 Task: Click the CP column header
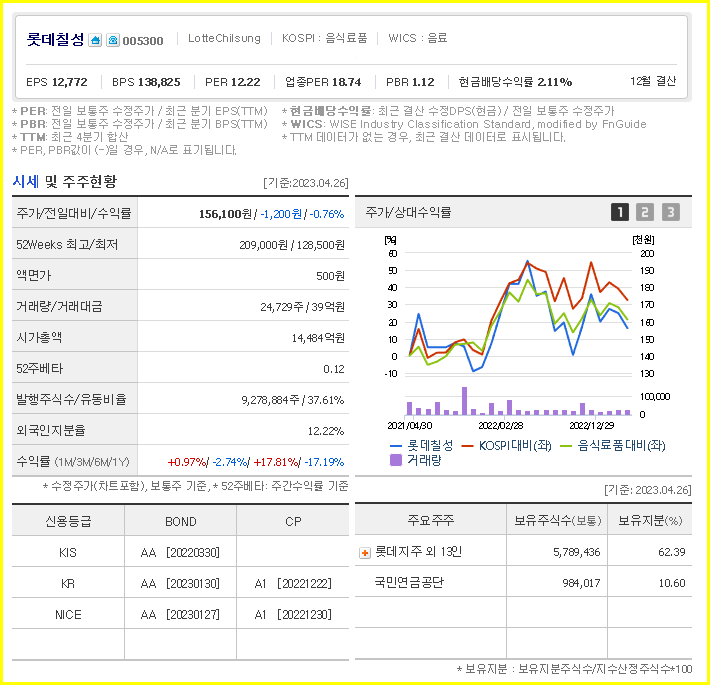tap(293, 522)
